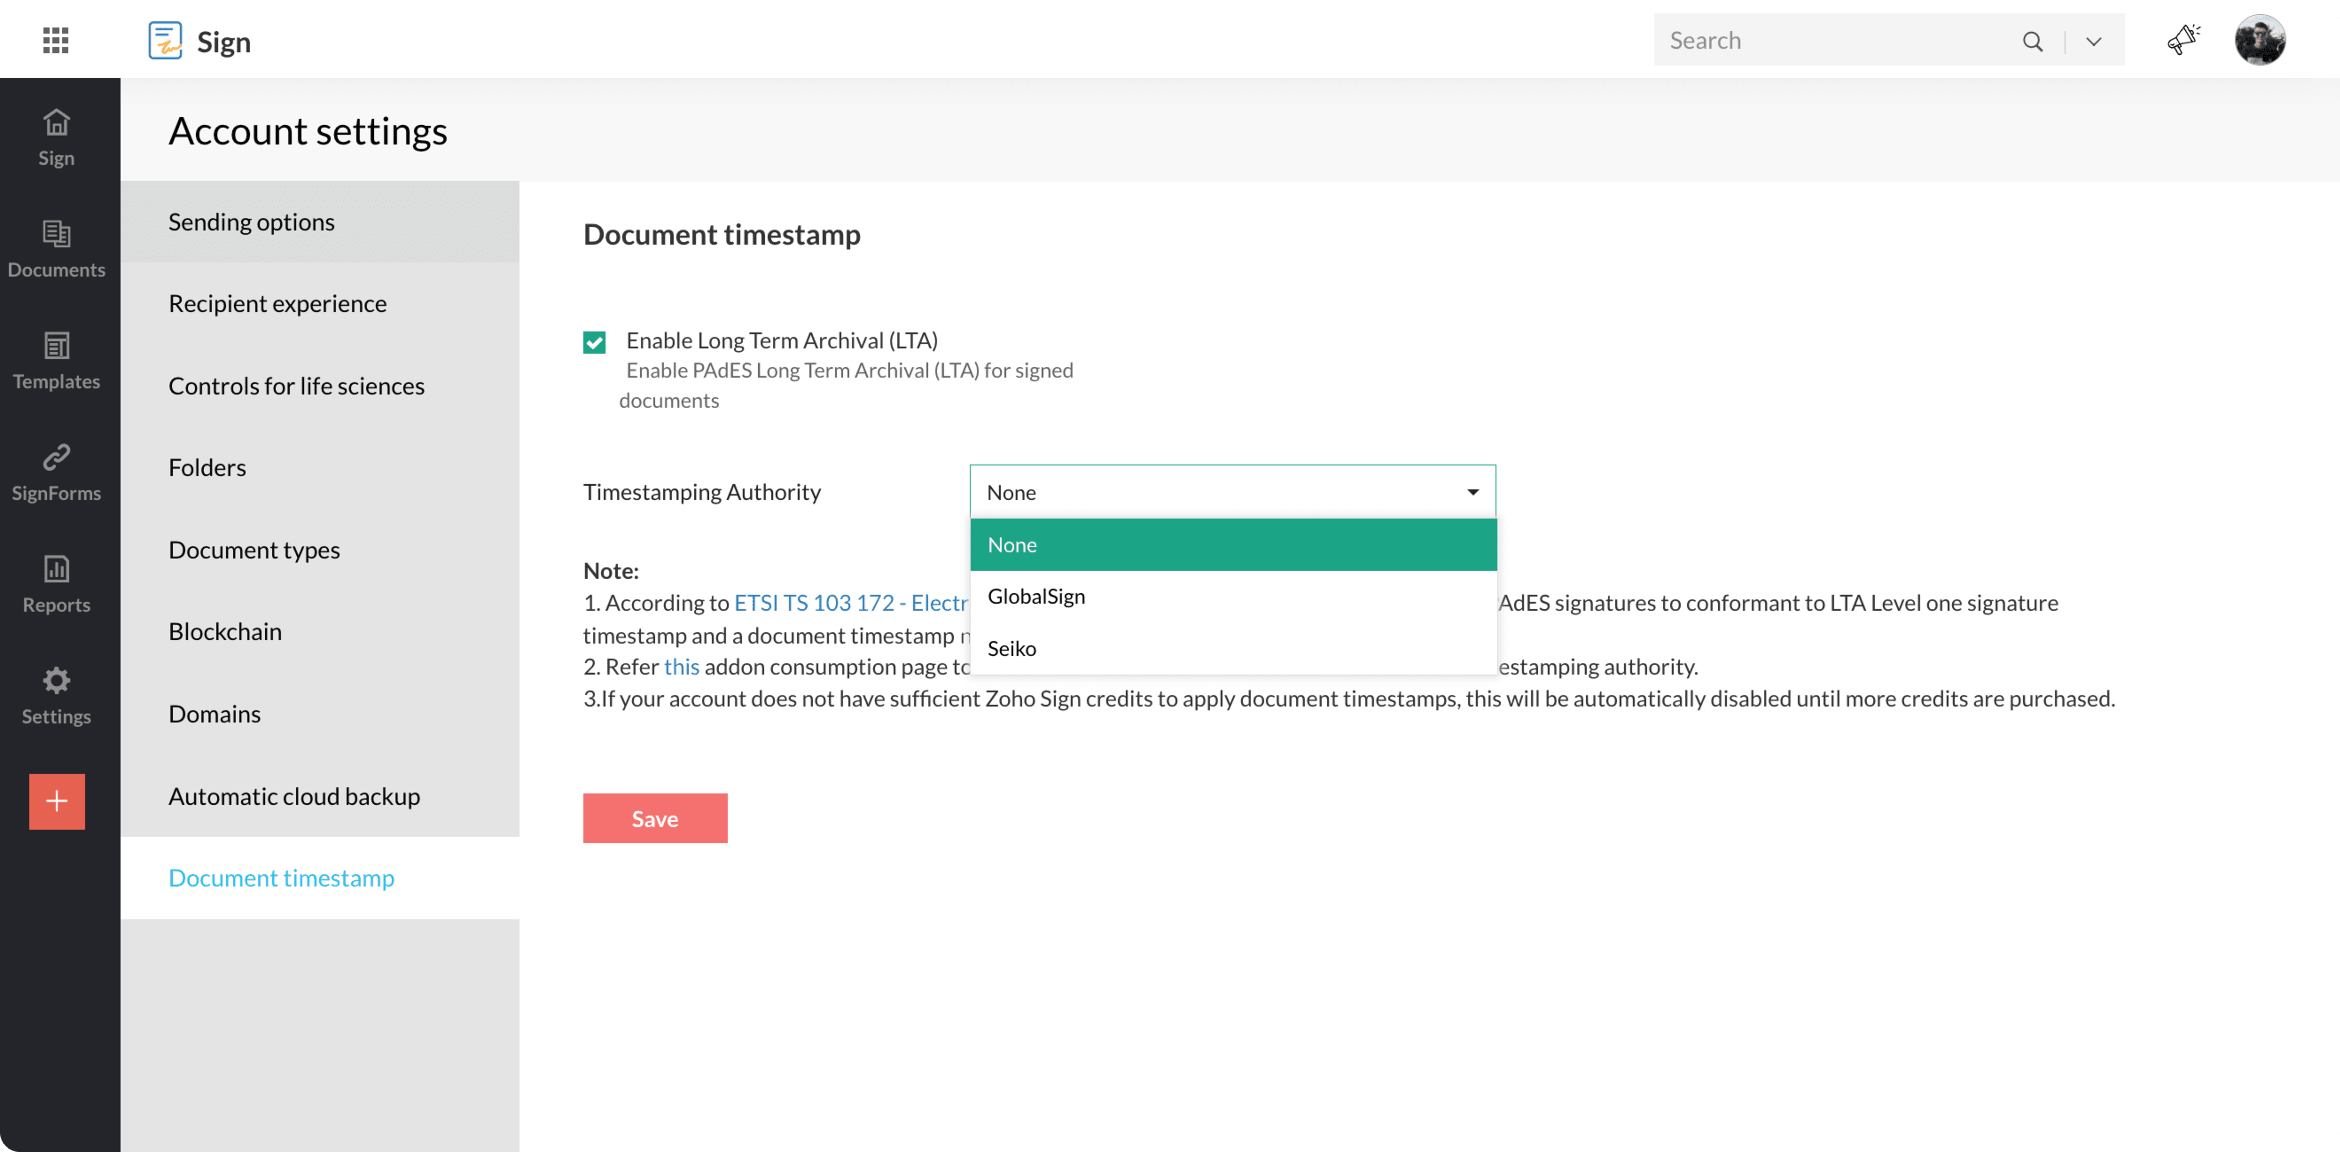Open the user profile avatar
Image resolution: width=2340 pixels, height=1152 pixels.
coord(2260,40)
